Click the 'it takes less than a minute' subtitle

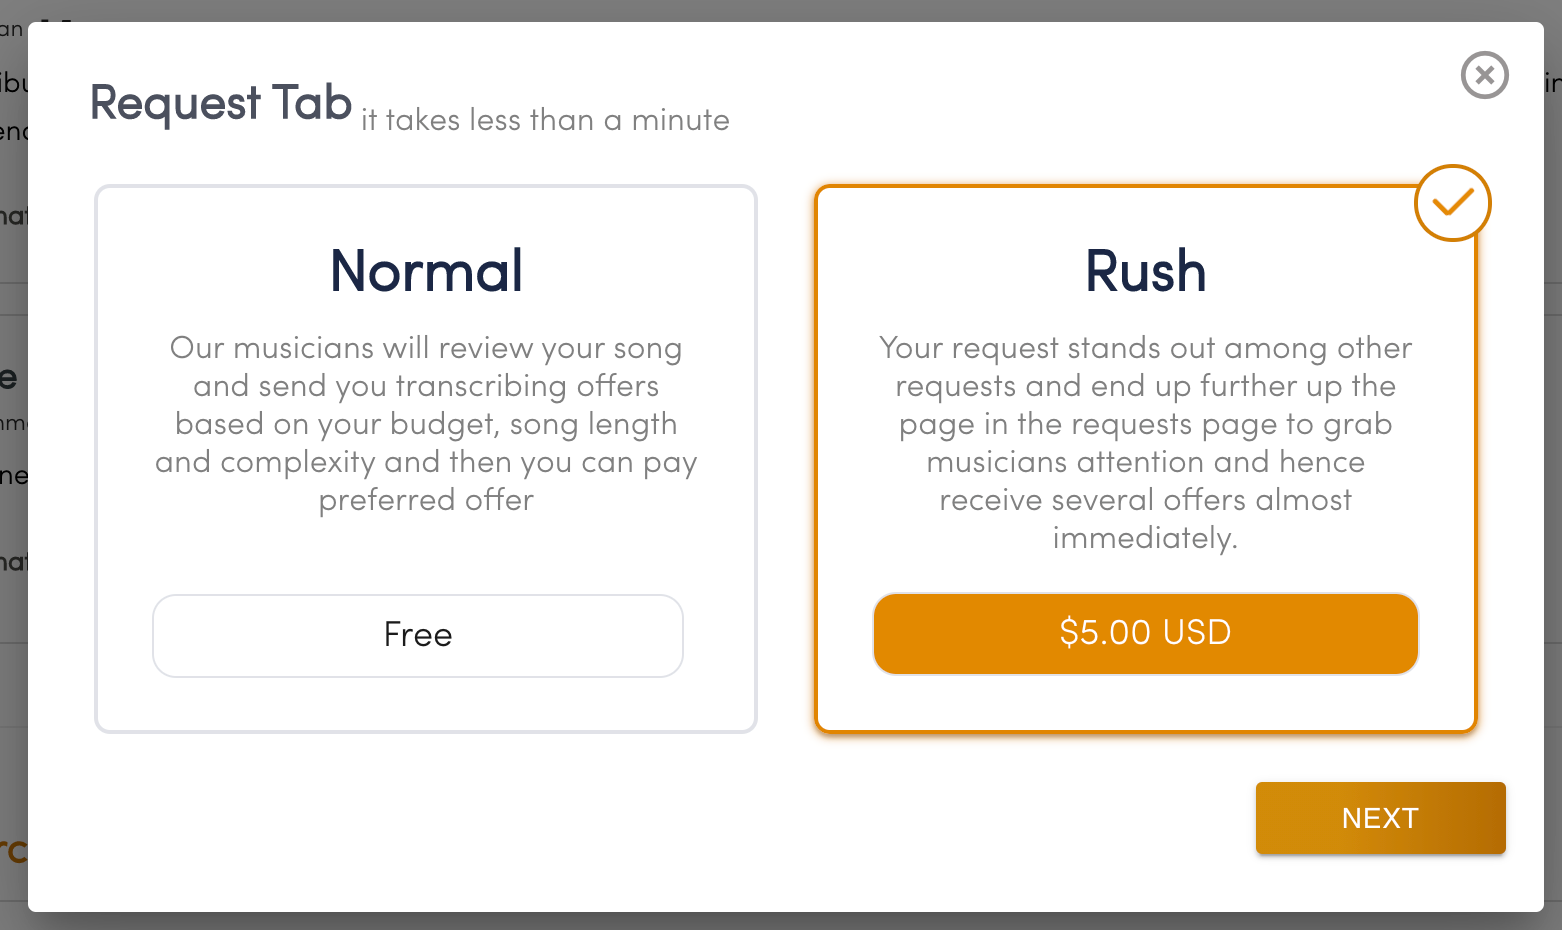(x=545, y=120)
